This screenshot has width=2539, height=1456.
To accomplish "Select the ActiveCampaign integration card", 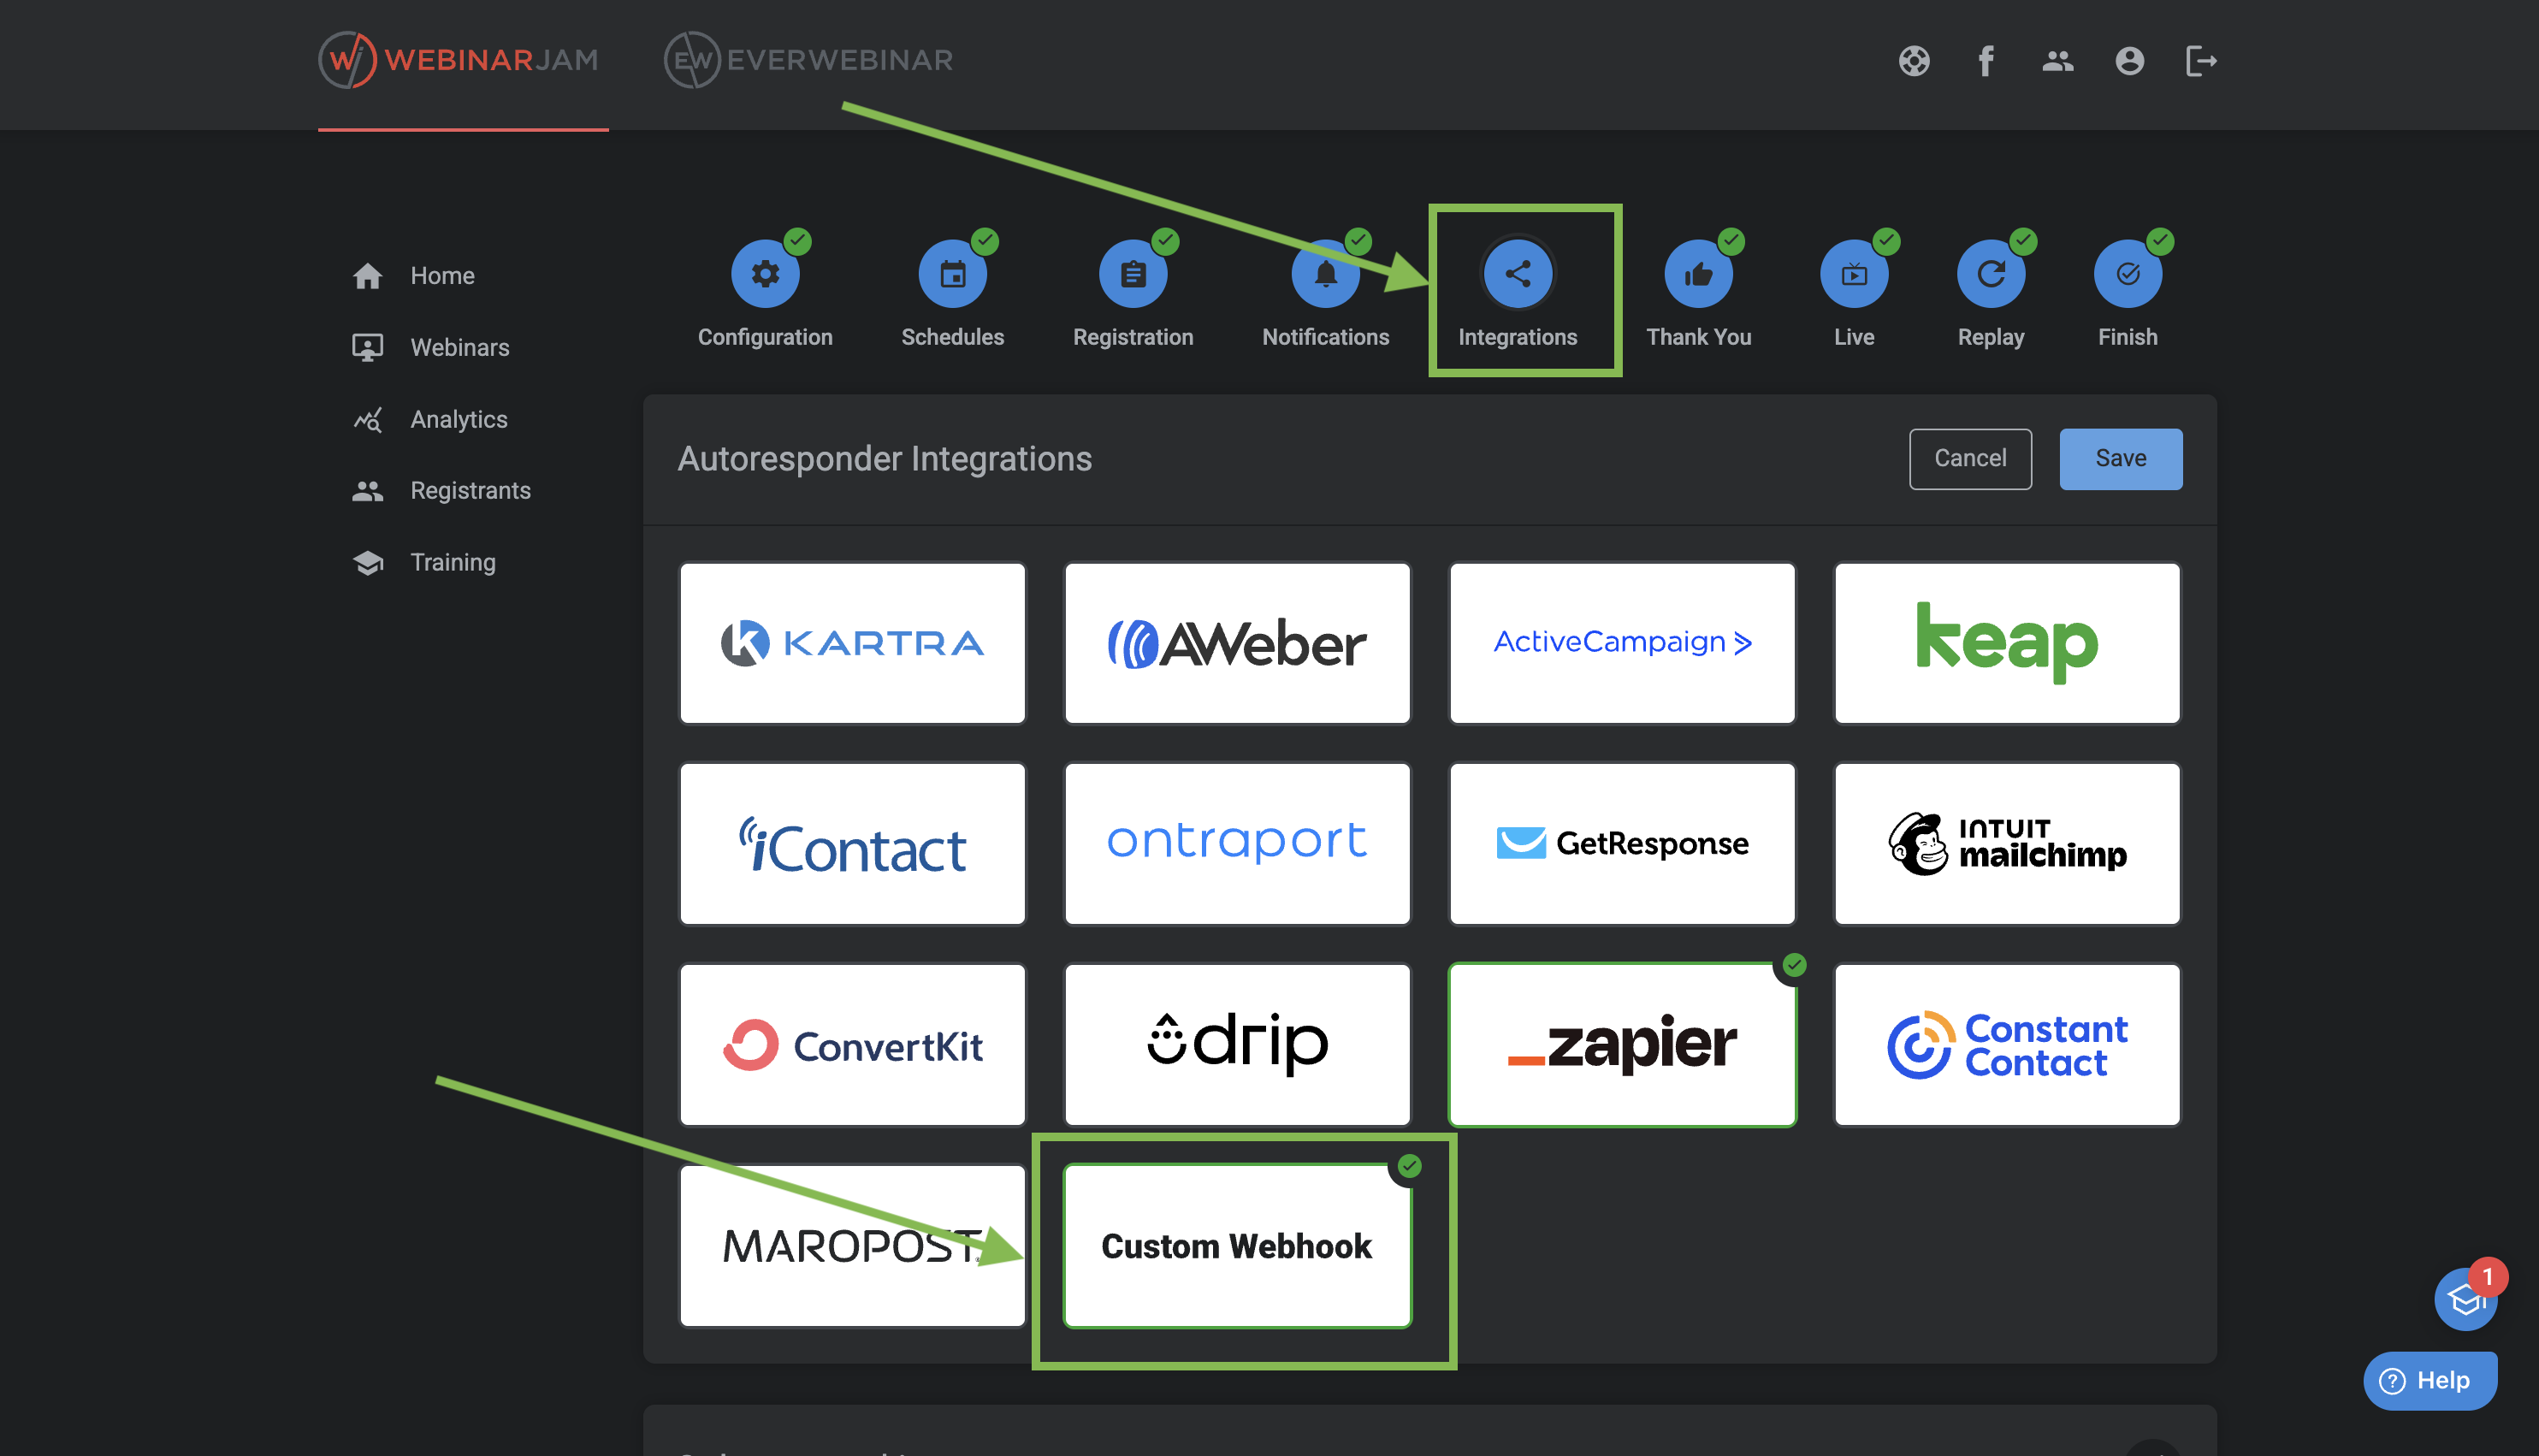I will click(1622, 643).
